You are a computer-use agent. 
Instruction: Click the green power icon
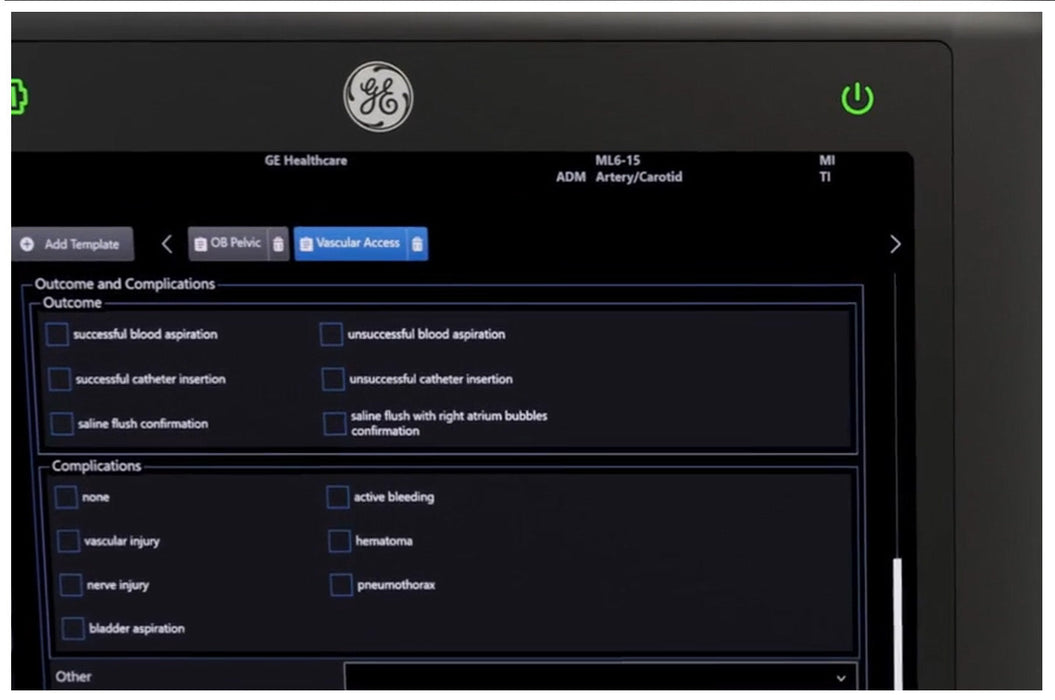point(857,99)
